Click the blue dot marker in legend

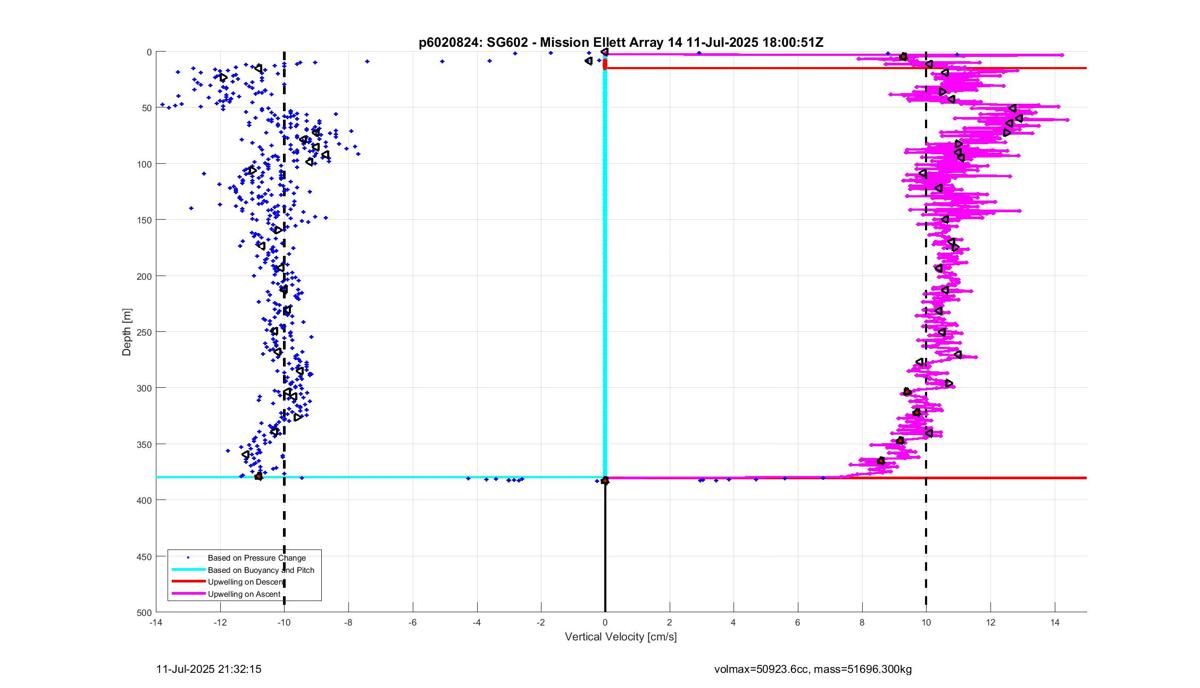(186, 557)
